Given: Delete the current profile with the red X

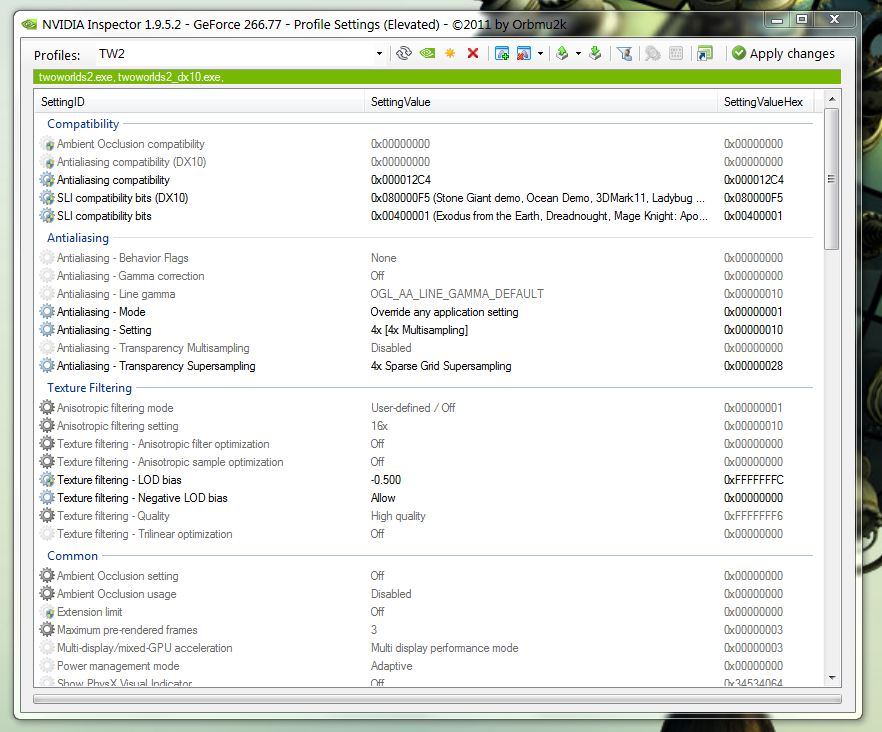Looking at the screenshot, I should click(473, 53).
